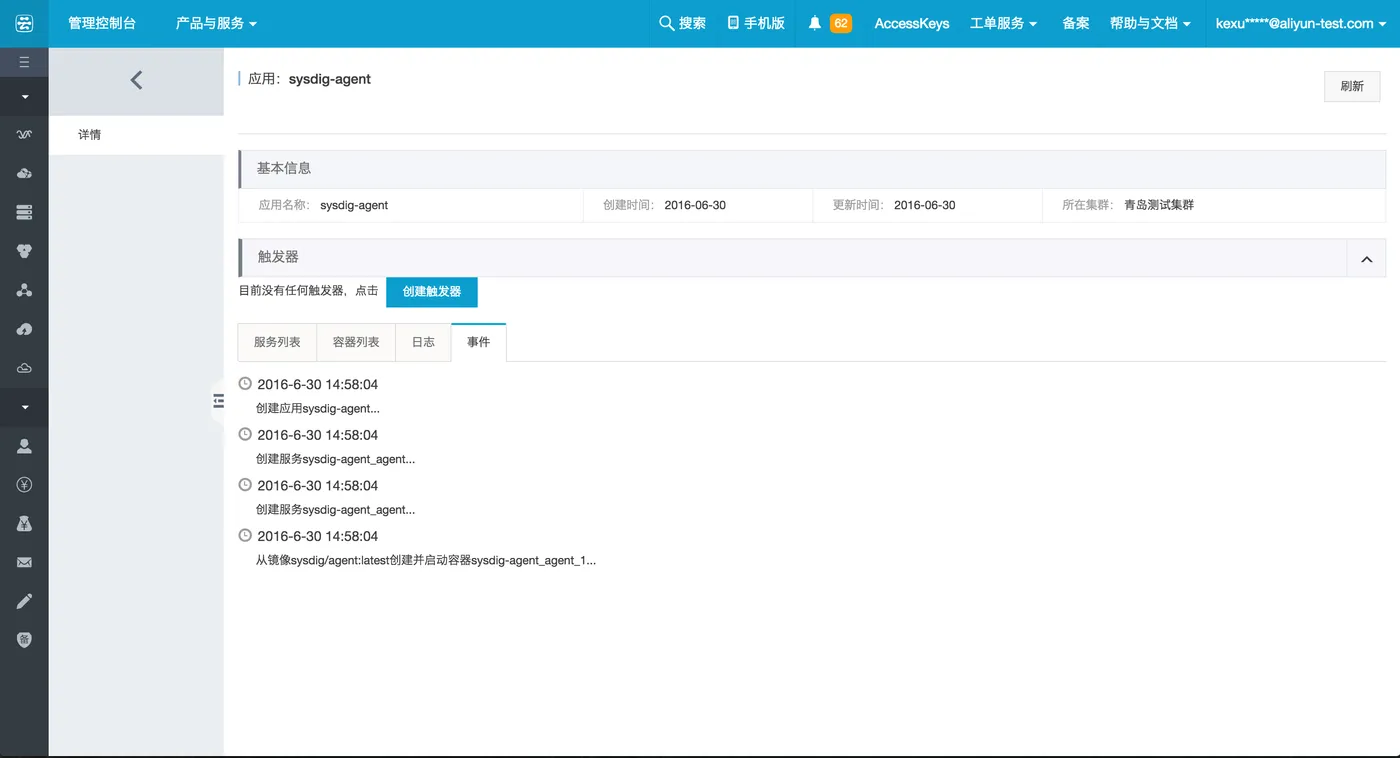Collapse the detail side panel handle
This screenshot has width=1400, height=758.
click(218, 401)
